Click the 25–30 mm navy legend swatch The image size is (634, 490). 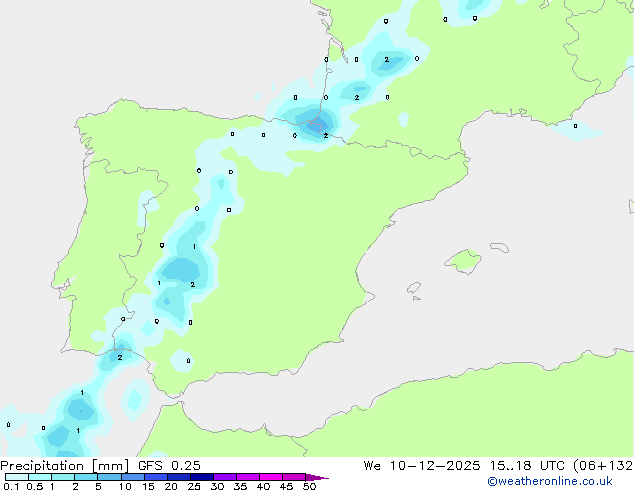(202, 477)
